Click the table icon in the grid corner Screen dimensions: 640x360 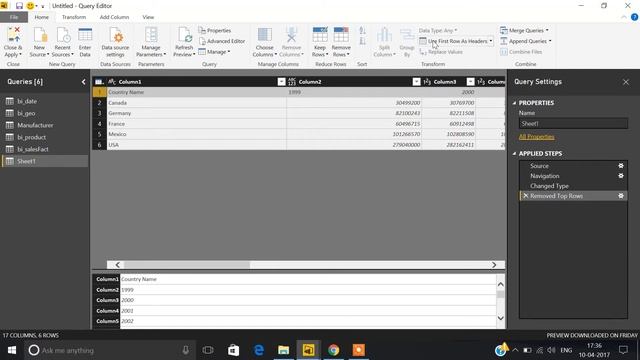pos(99,82)
